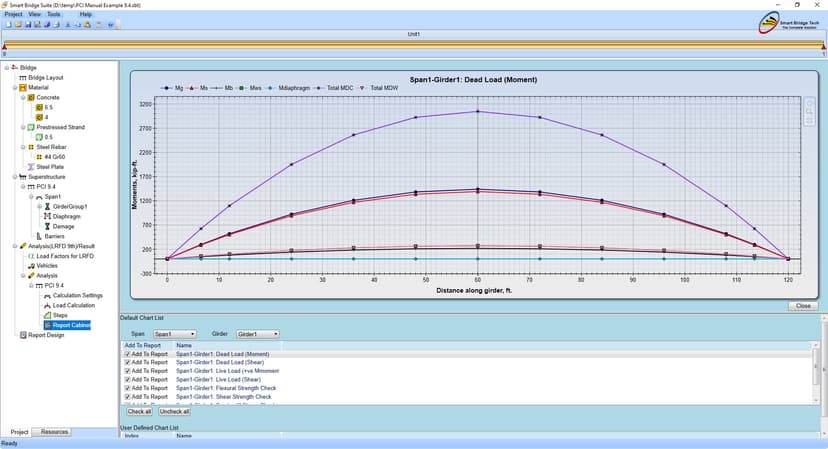
Task: Close the chart with Close button
Action: (803, 306)
